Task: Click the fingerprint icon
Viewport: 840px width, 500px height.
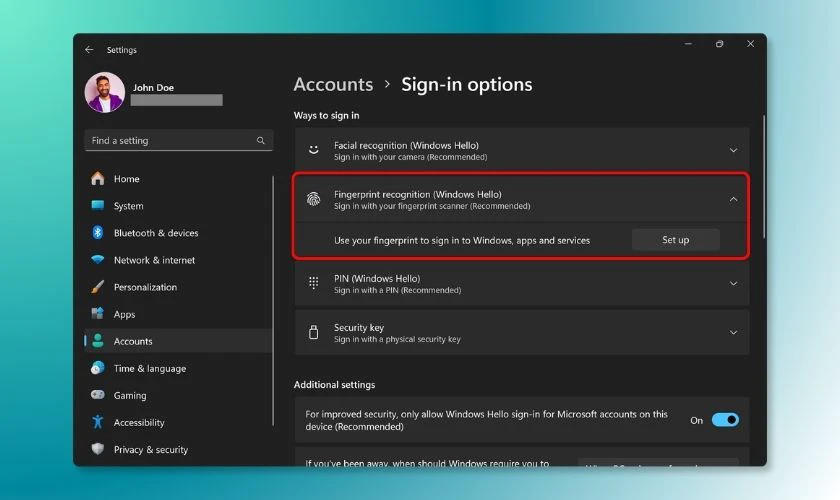Action: [x=313, y=199]
